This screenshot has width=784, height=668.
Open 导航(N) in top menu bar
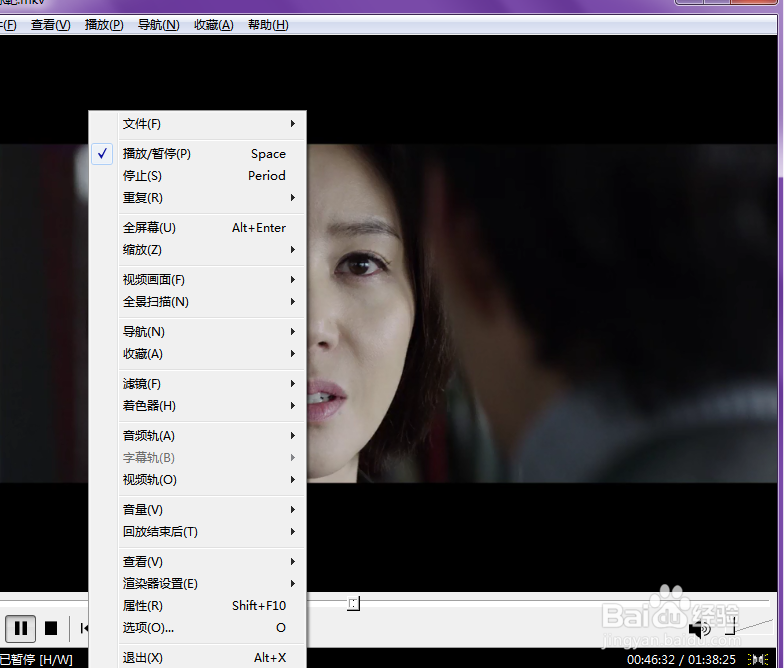coord(158,25)
